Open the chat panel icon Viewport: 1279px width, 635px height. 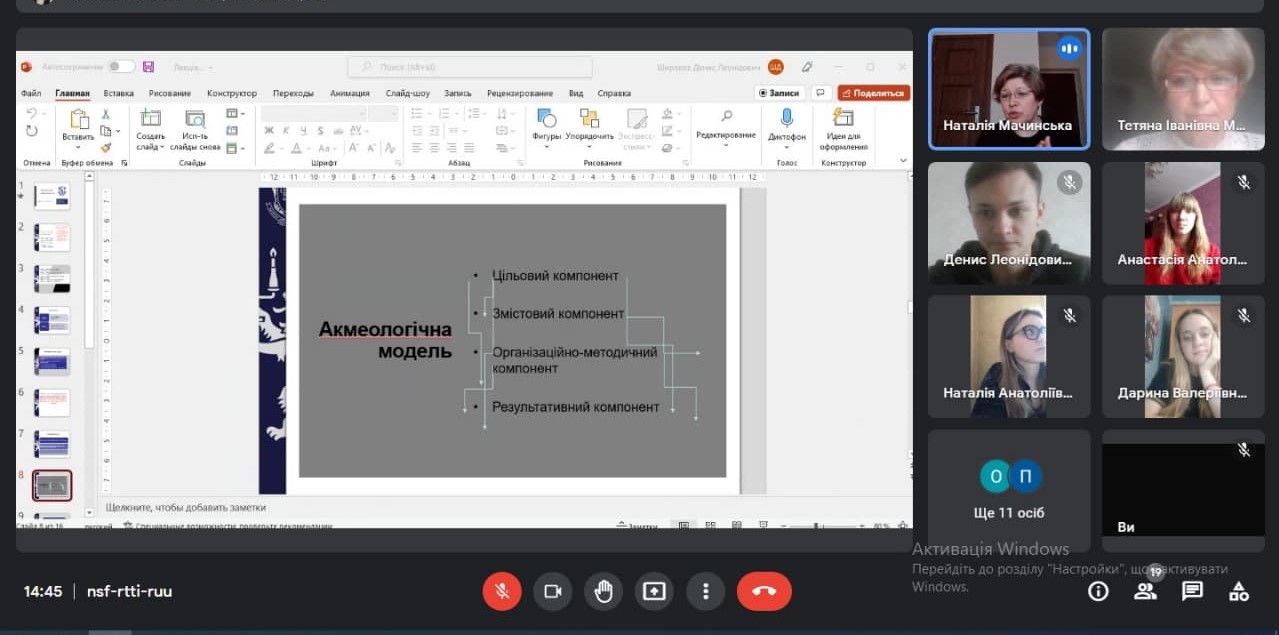pos(1192,591)
